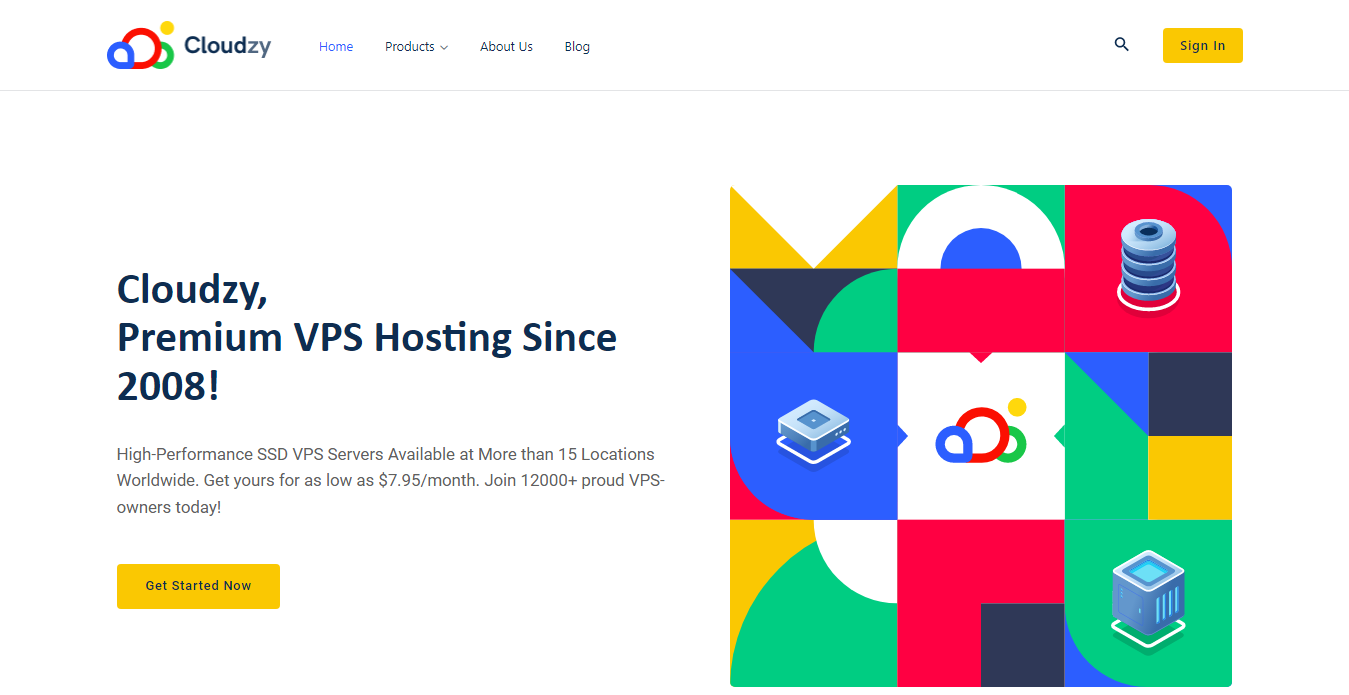The width and height of the screenshot is (1349, 695).
Task: Click the 'Cloudzy' wordmark text in the header
Action: tap(227, 46)
